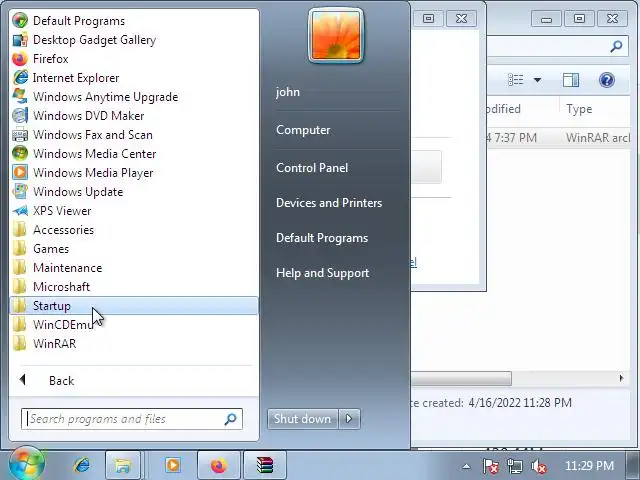640x480 pixels.
Task: Expand the WinRAR folder
Action: point(54,343)
